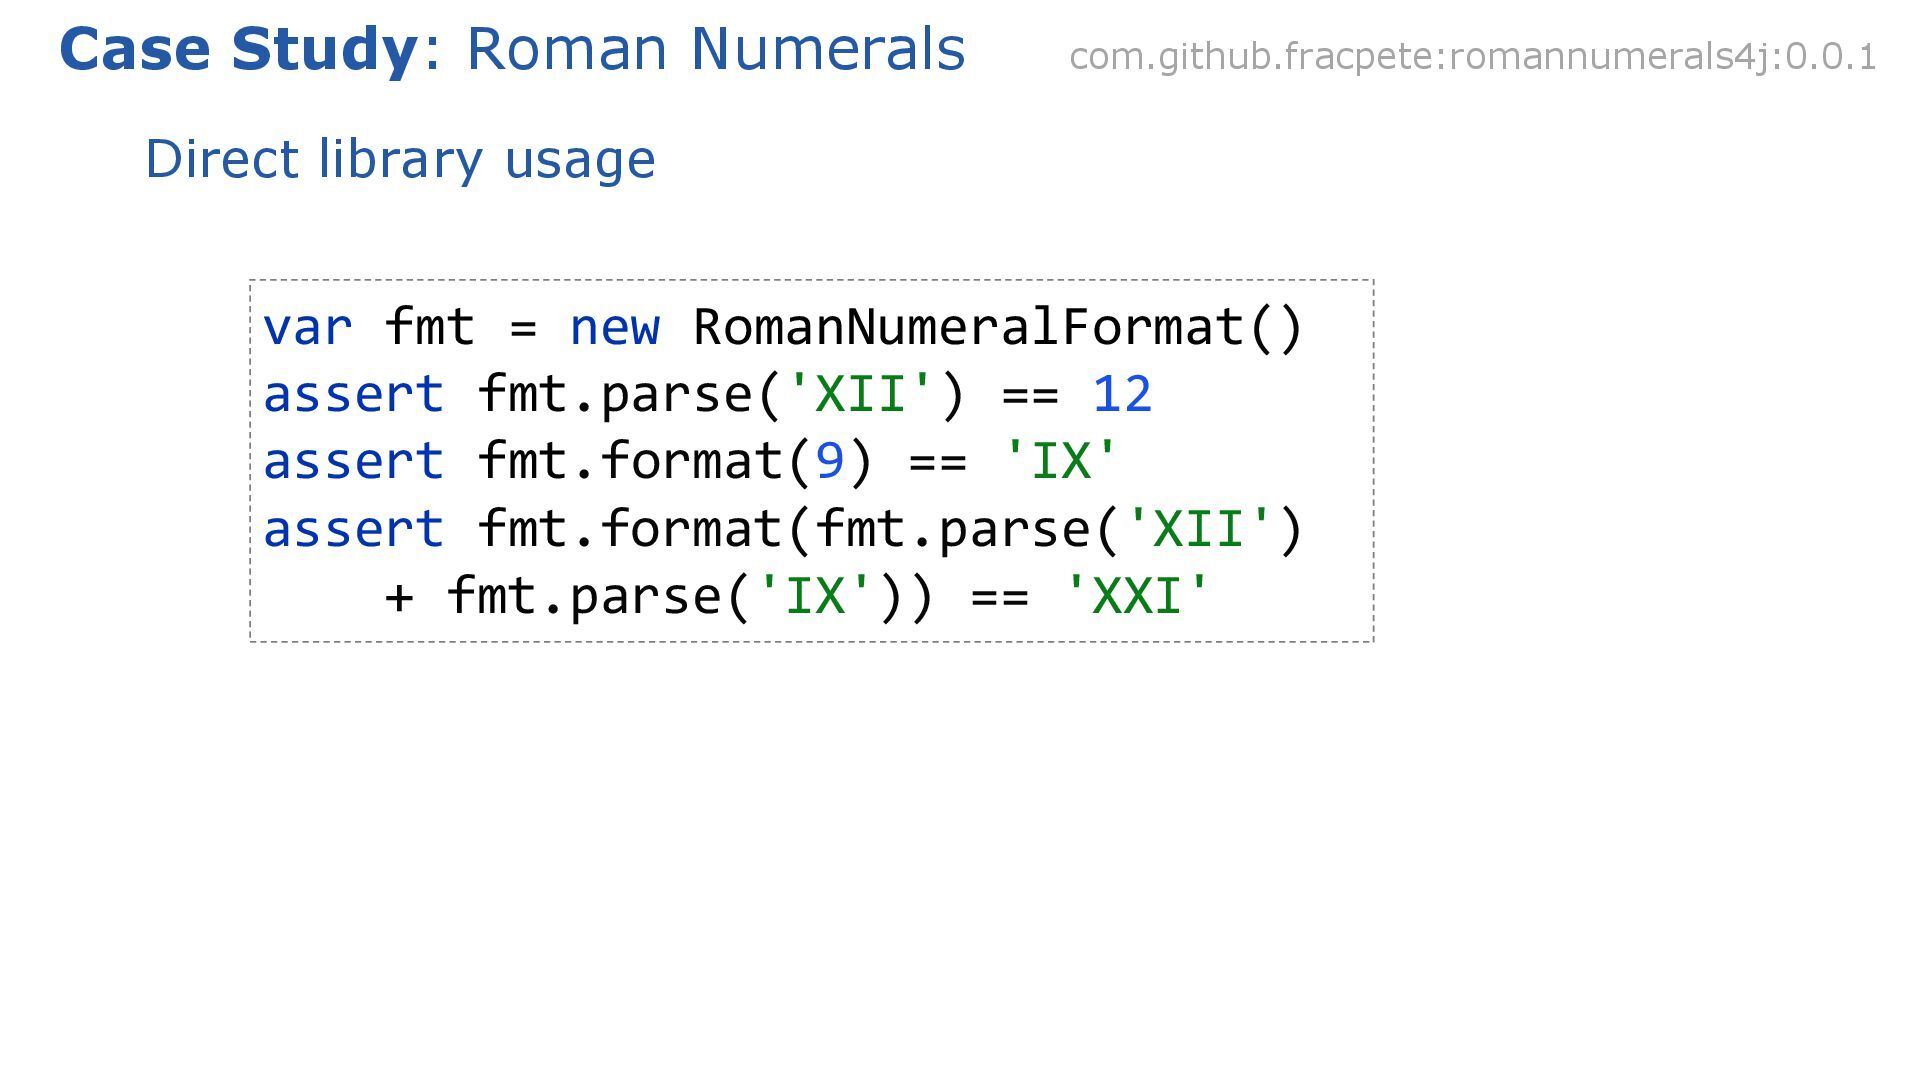This screenshot has width=1920, height=1080.
Task: Click the 'Case Study' bold title text
Action: tap(238, 50)
